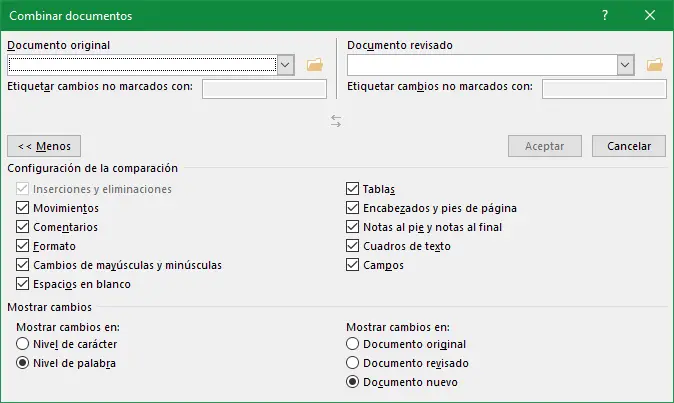Toggle the Cuadros de texto checkbox
674x403 pixels.
353,246
